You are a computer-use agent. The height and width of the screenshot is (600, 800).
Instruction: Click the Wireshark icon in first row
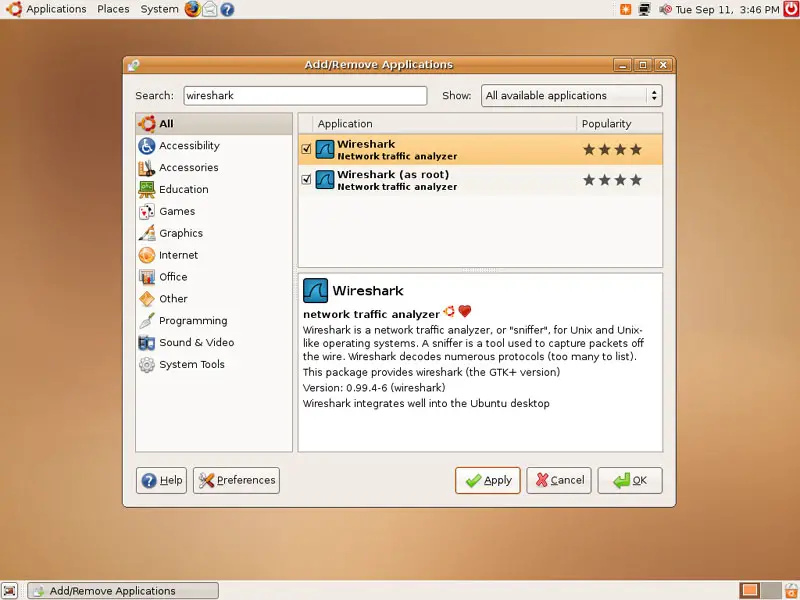324,149
